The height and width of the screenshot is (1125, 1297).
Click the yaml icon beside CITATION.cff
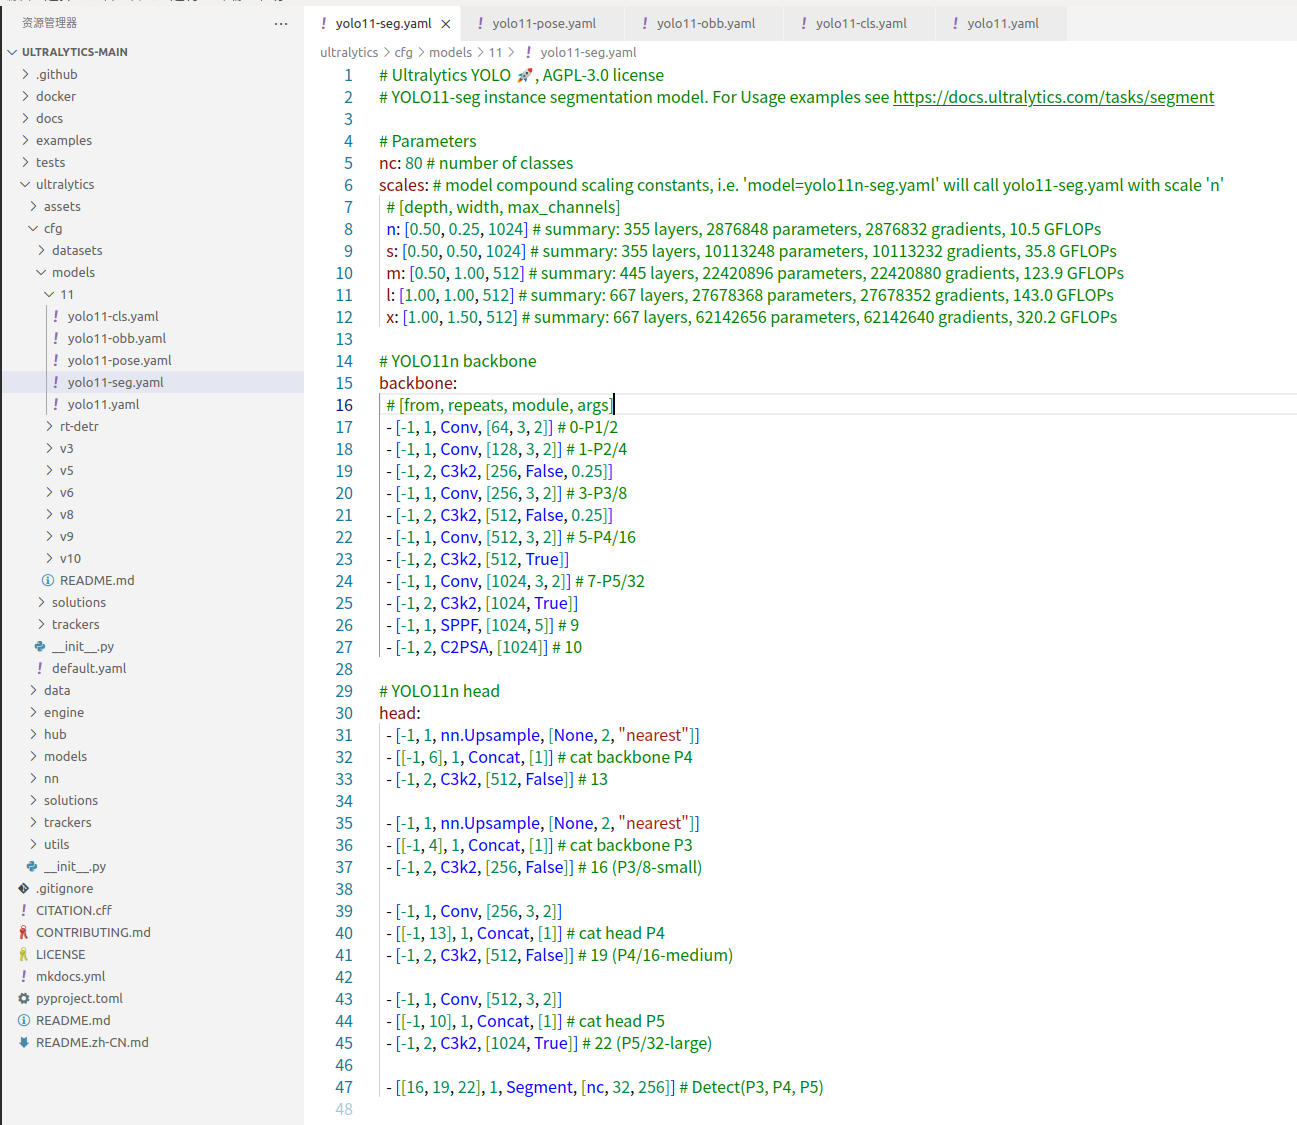coord(24,910)
